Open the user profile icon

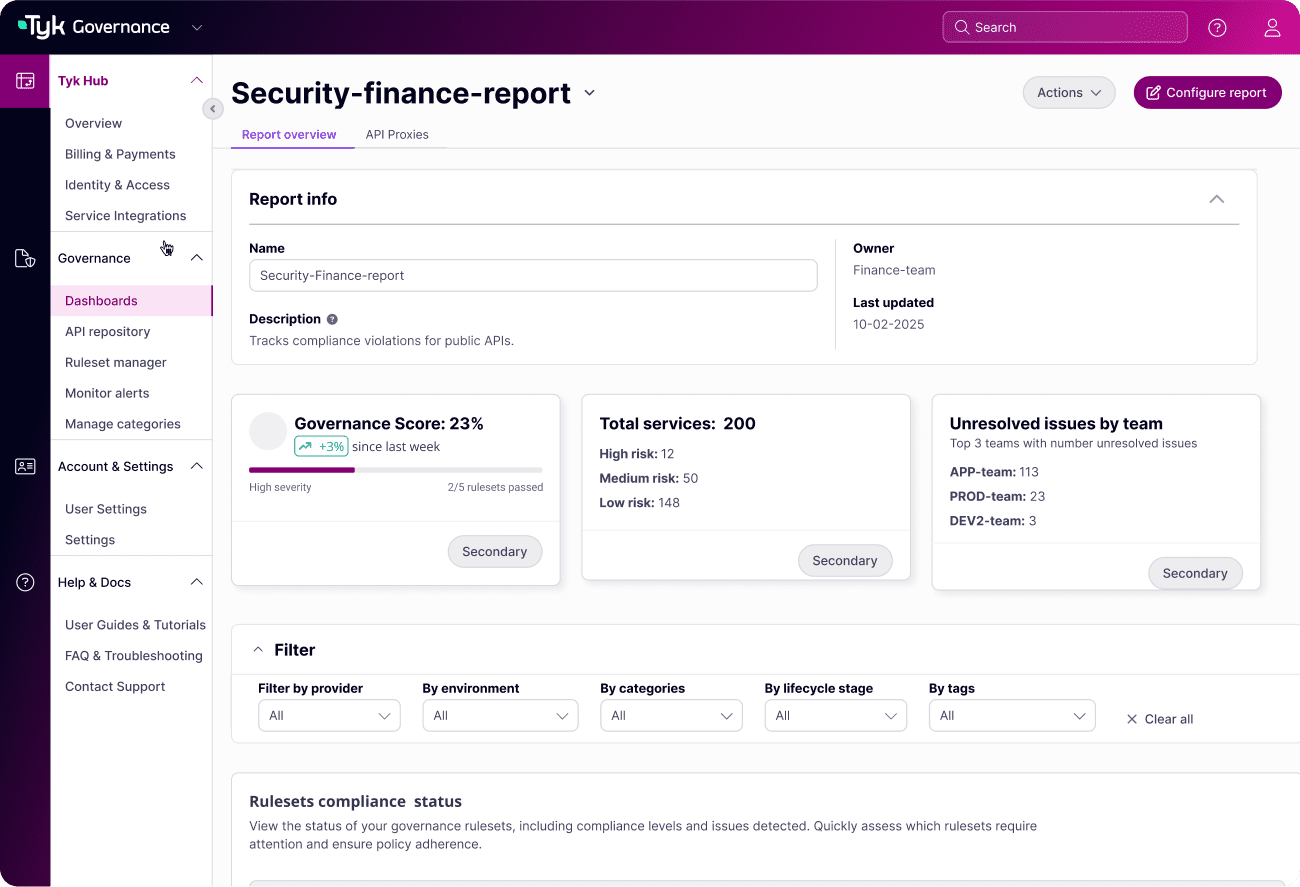[1272, 28]
